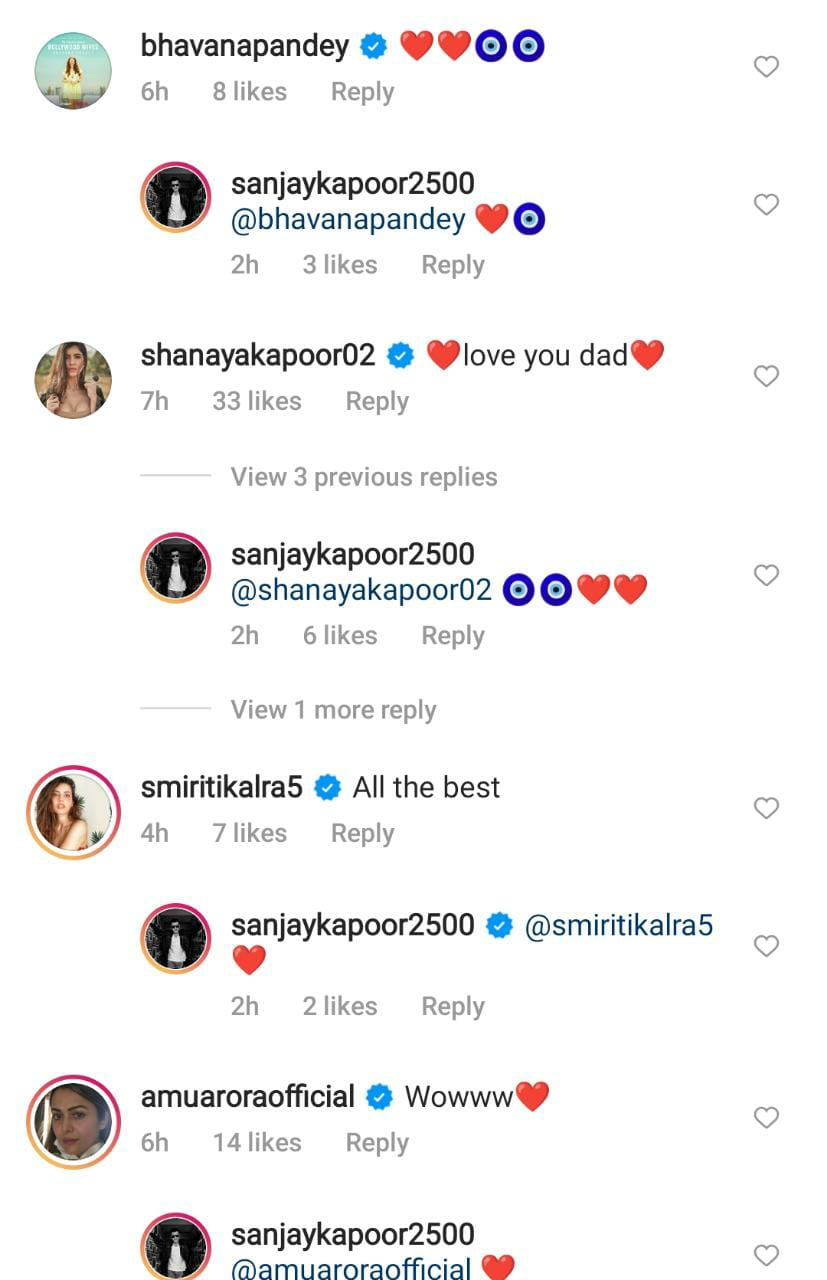Like shanayakapoor02's 'love you dad' comment
827x1280 pixels.
point(765,376)
